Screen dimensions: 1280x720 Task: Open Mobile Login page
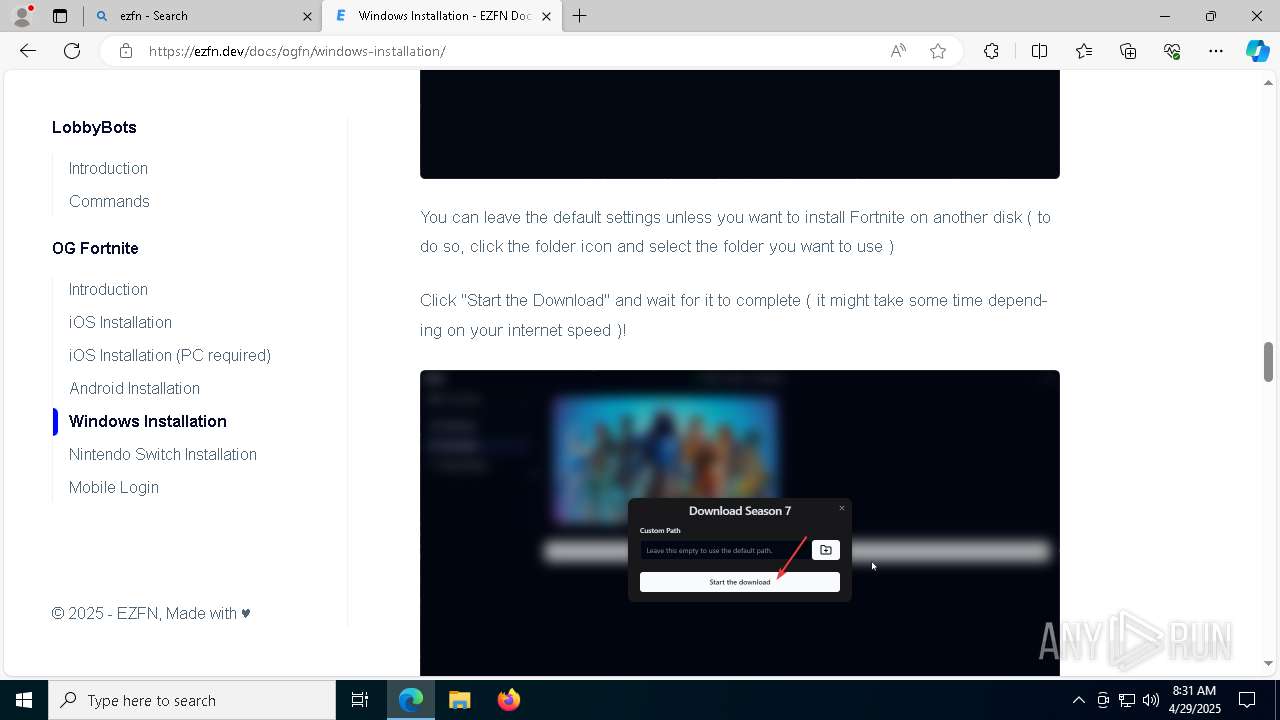(114, 487)
